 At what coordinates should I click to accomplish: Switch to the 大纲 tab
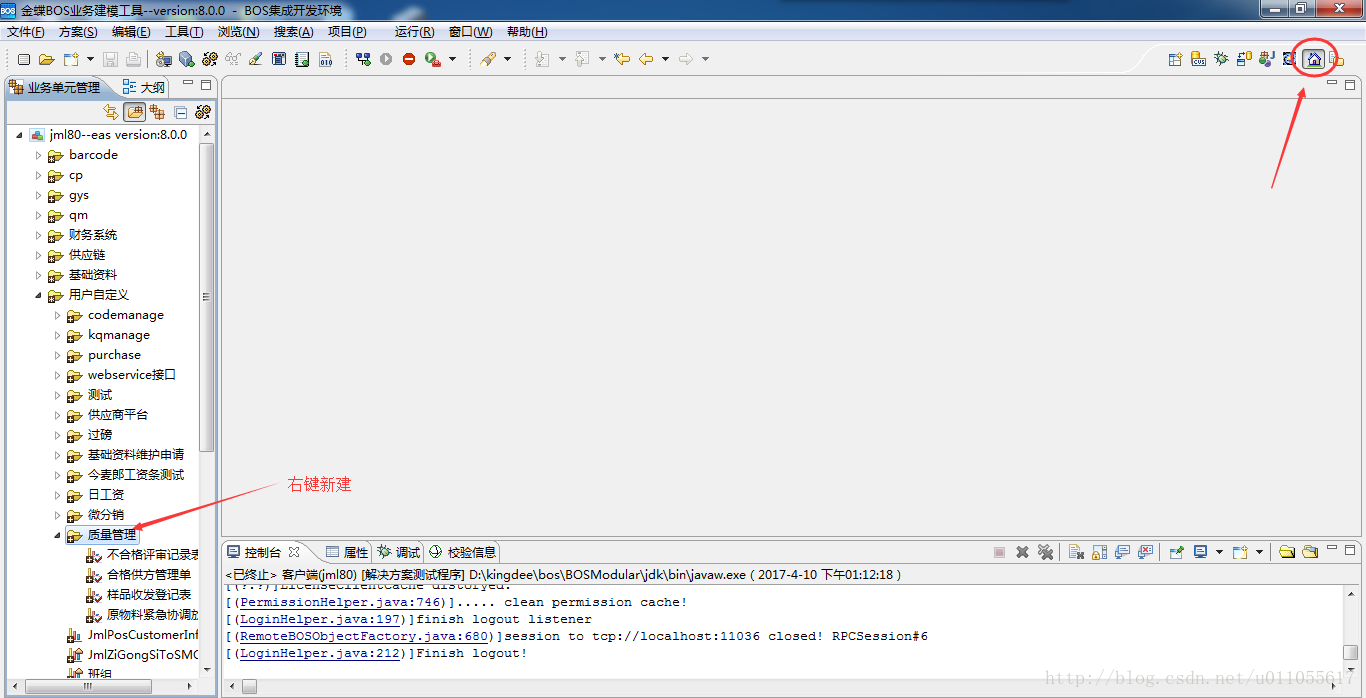point(143,87)
